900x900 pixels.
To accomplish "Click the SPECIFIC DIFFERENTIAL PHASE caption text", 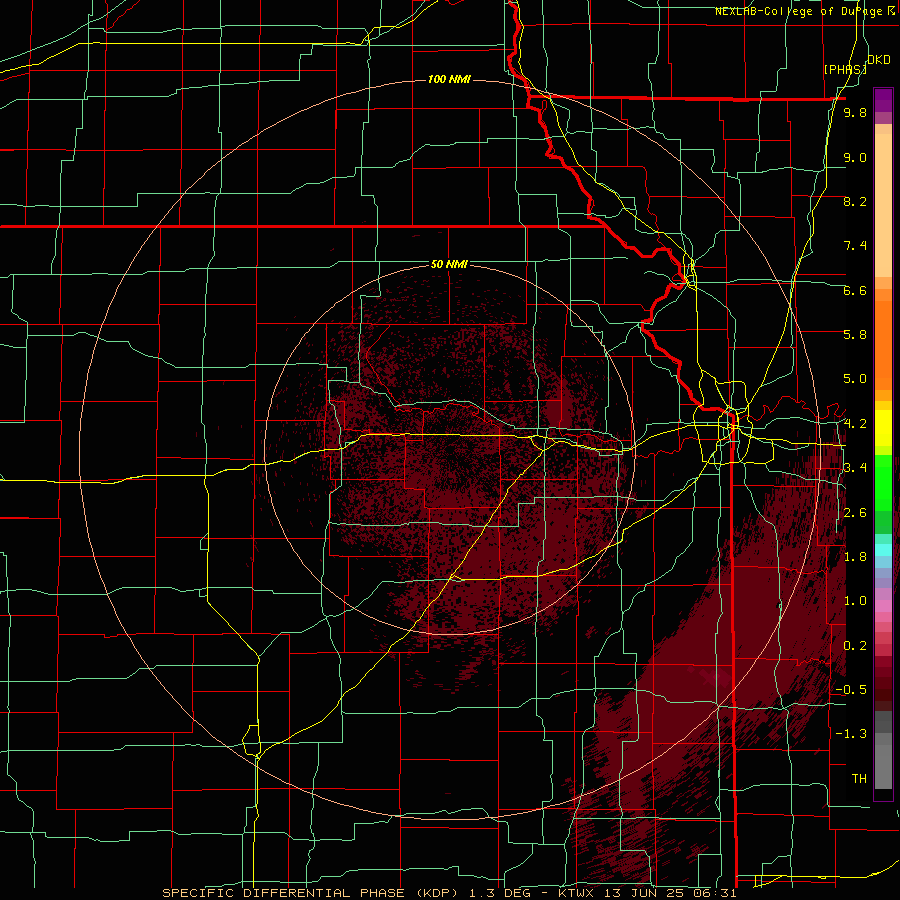I will [283, 893].
